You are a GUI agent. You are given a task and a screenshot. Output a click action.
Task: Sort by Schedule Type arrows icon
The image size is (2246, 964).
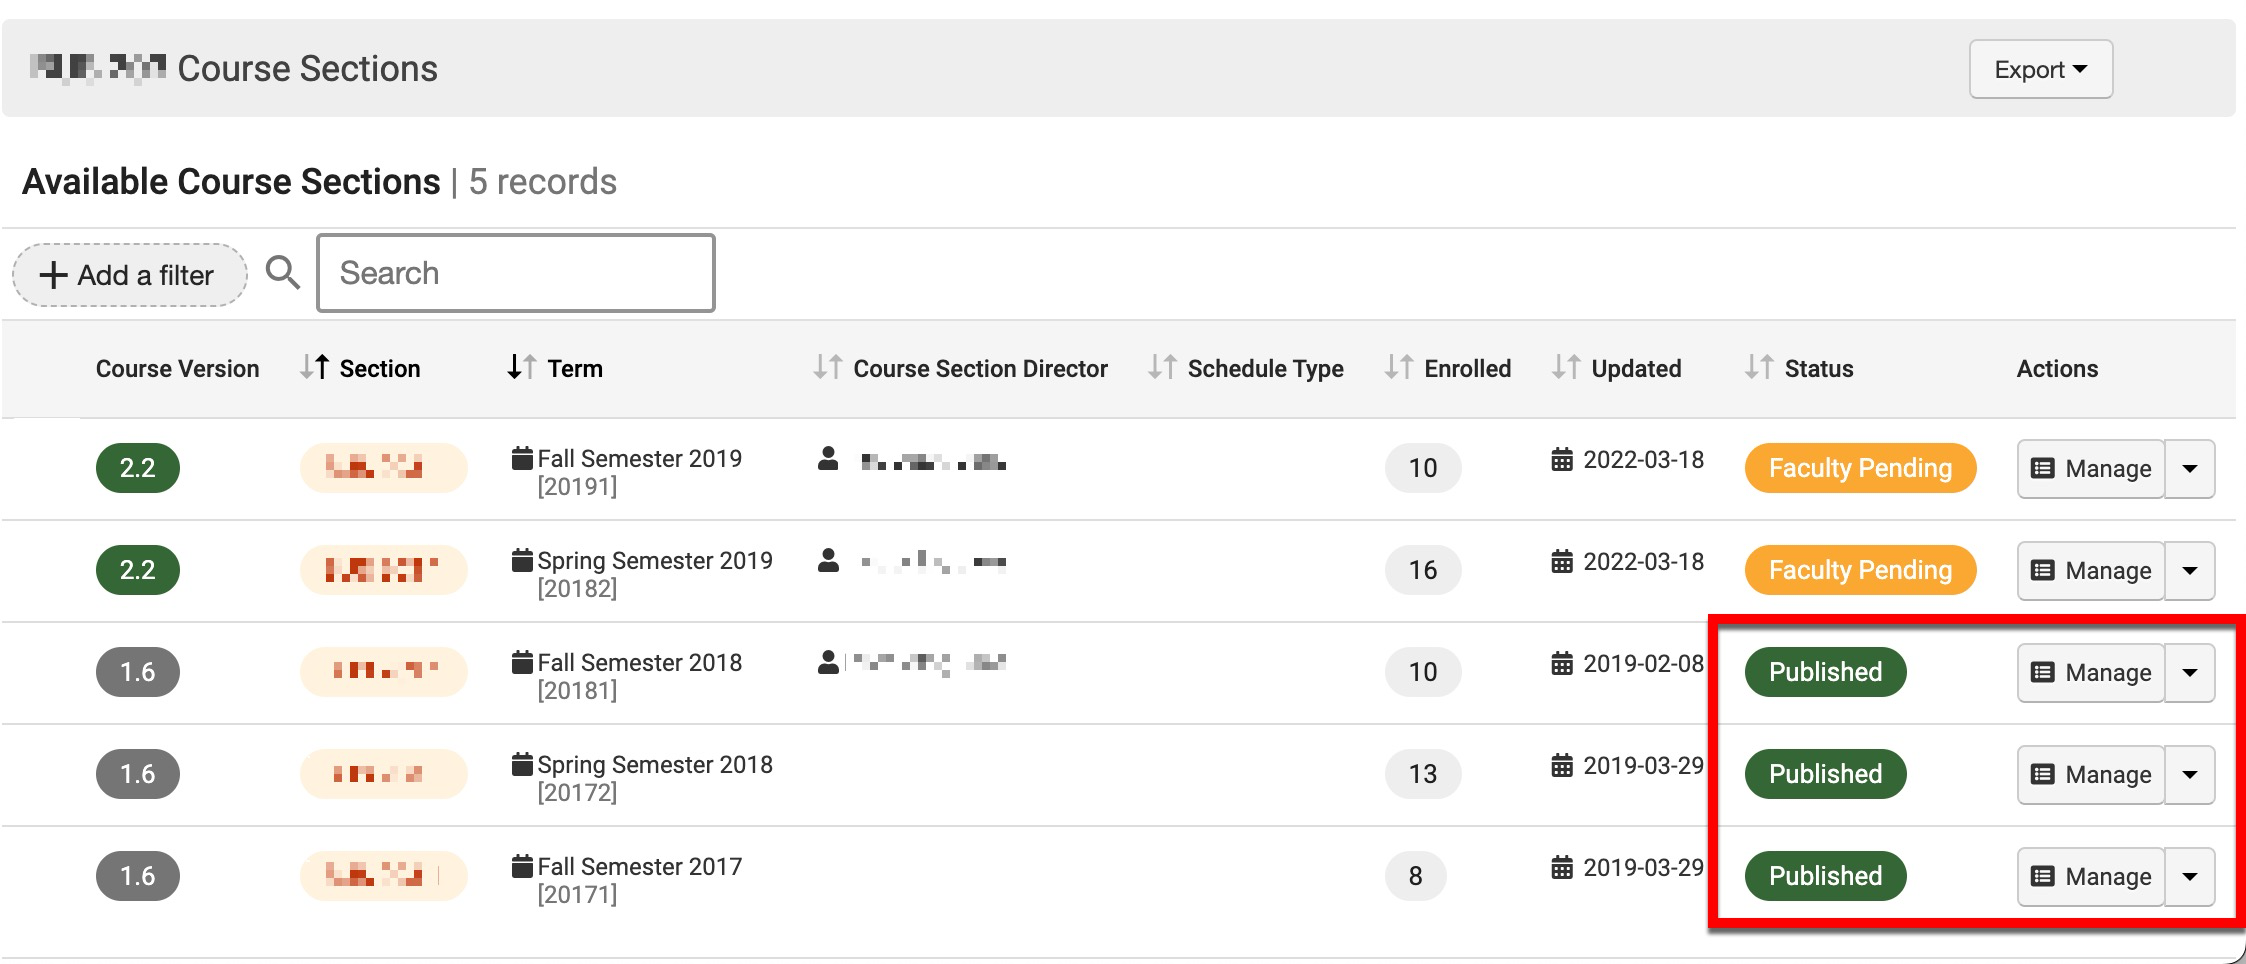(x=1161, y=368)
